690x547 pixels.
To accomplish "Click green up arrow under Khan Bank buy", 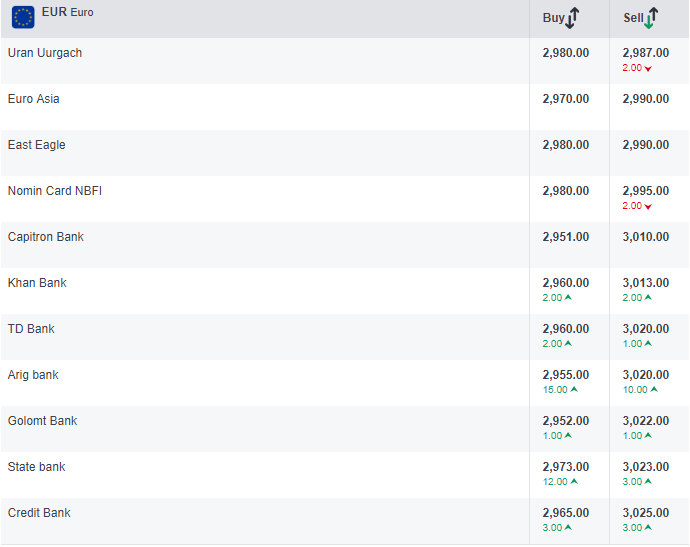I will pos(568,298).
